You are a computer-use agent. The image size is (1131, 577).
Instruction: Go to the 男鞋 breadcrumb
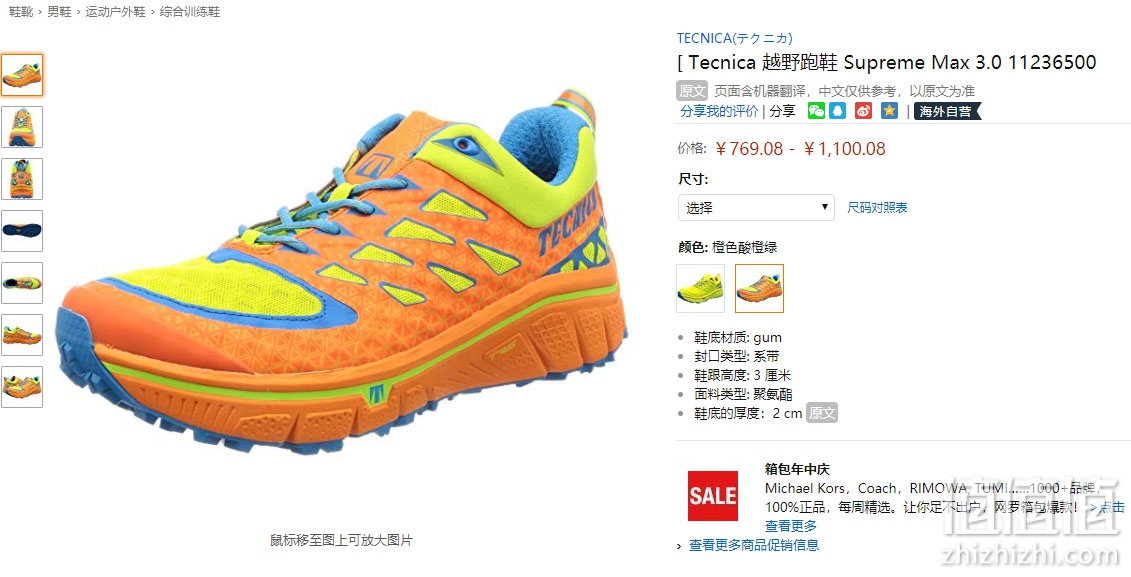coord(59,12)
